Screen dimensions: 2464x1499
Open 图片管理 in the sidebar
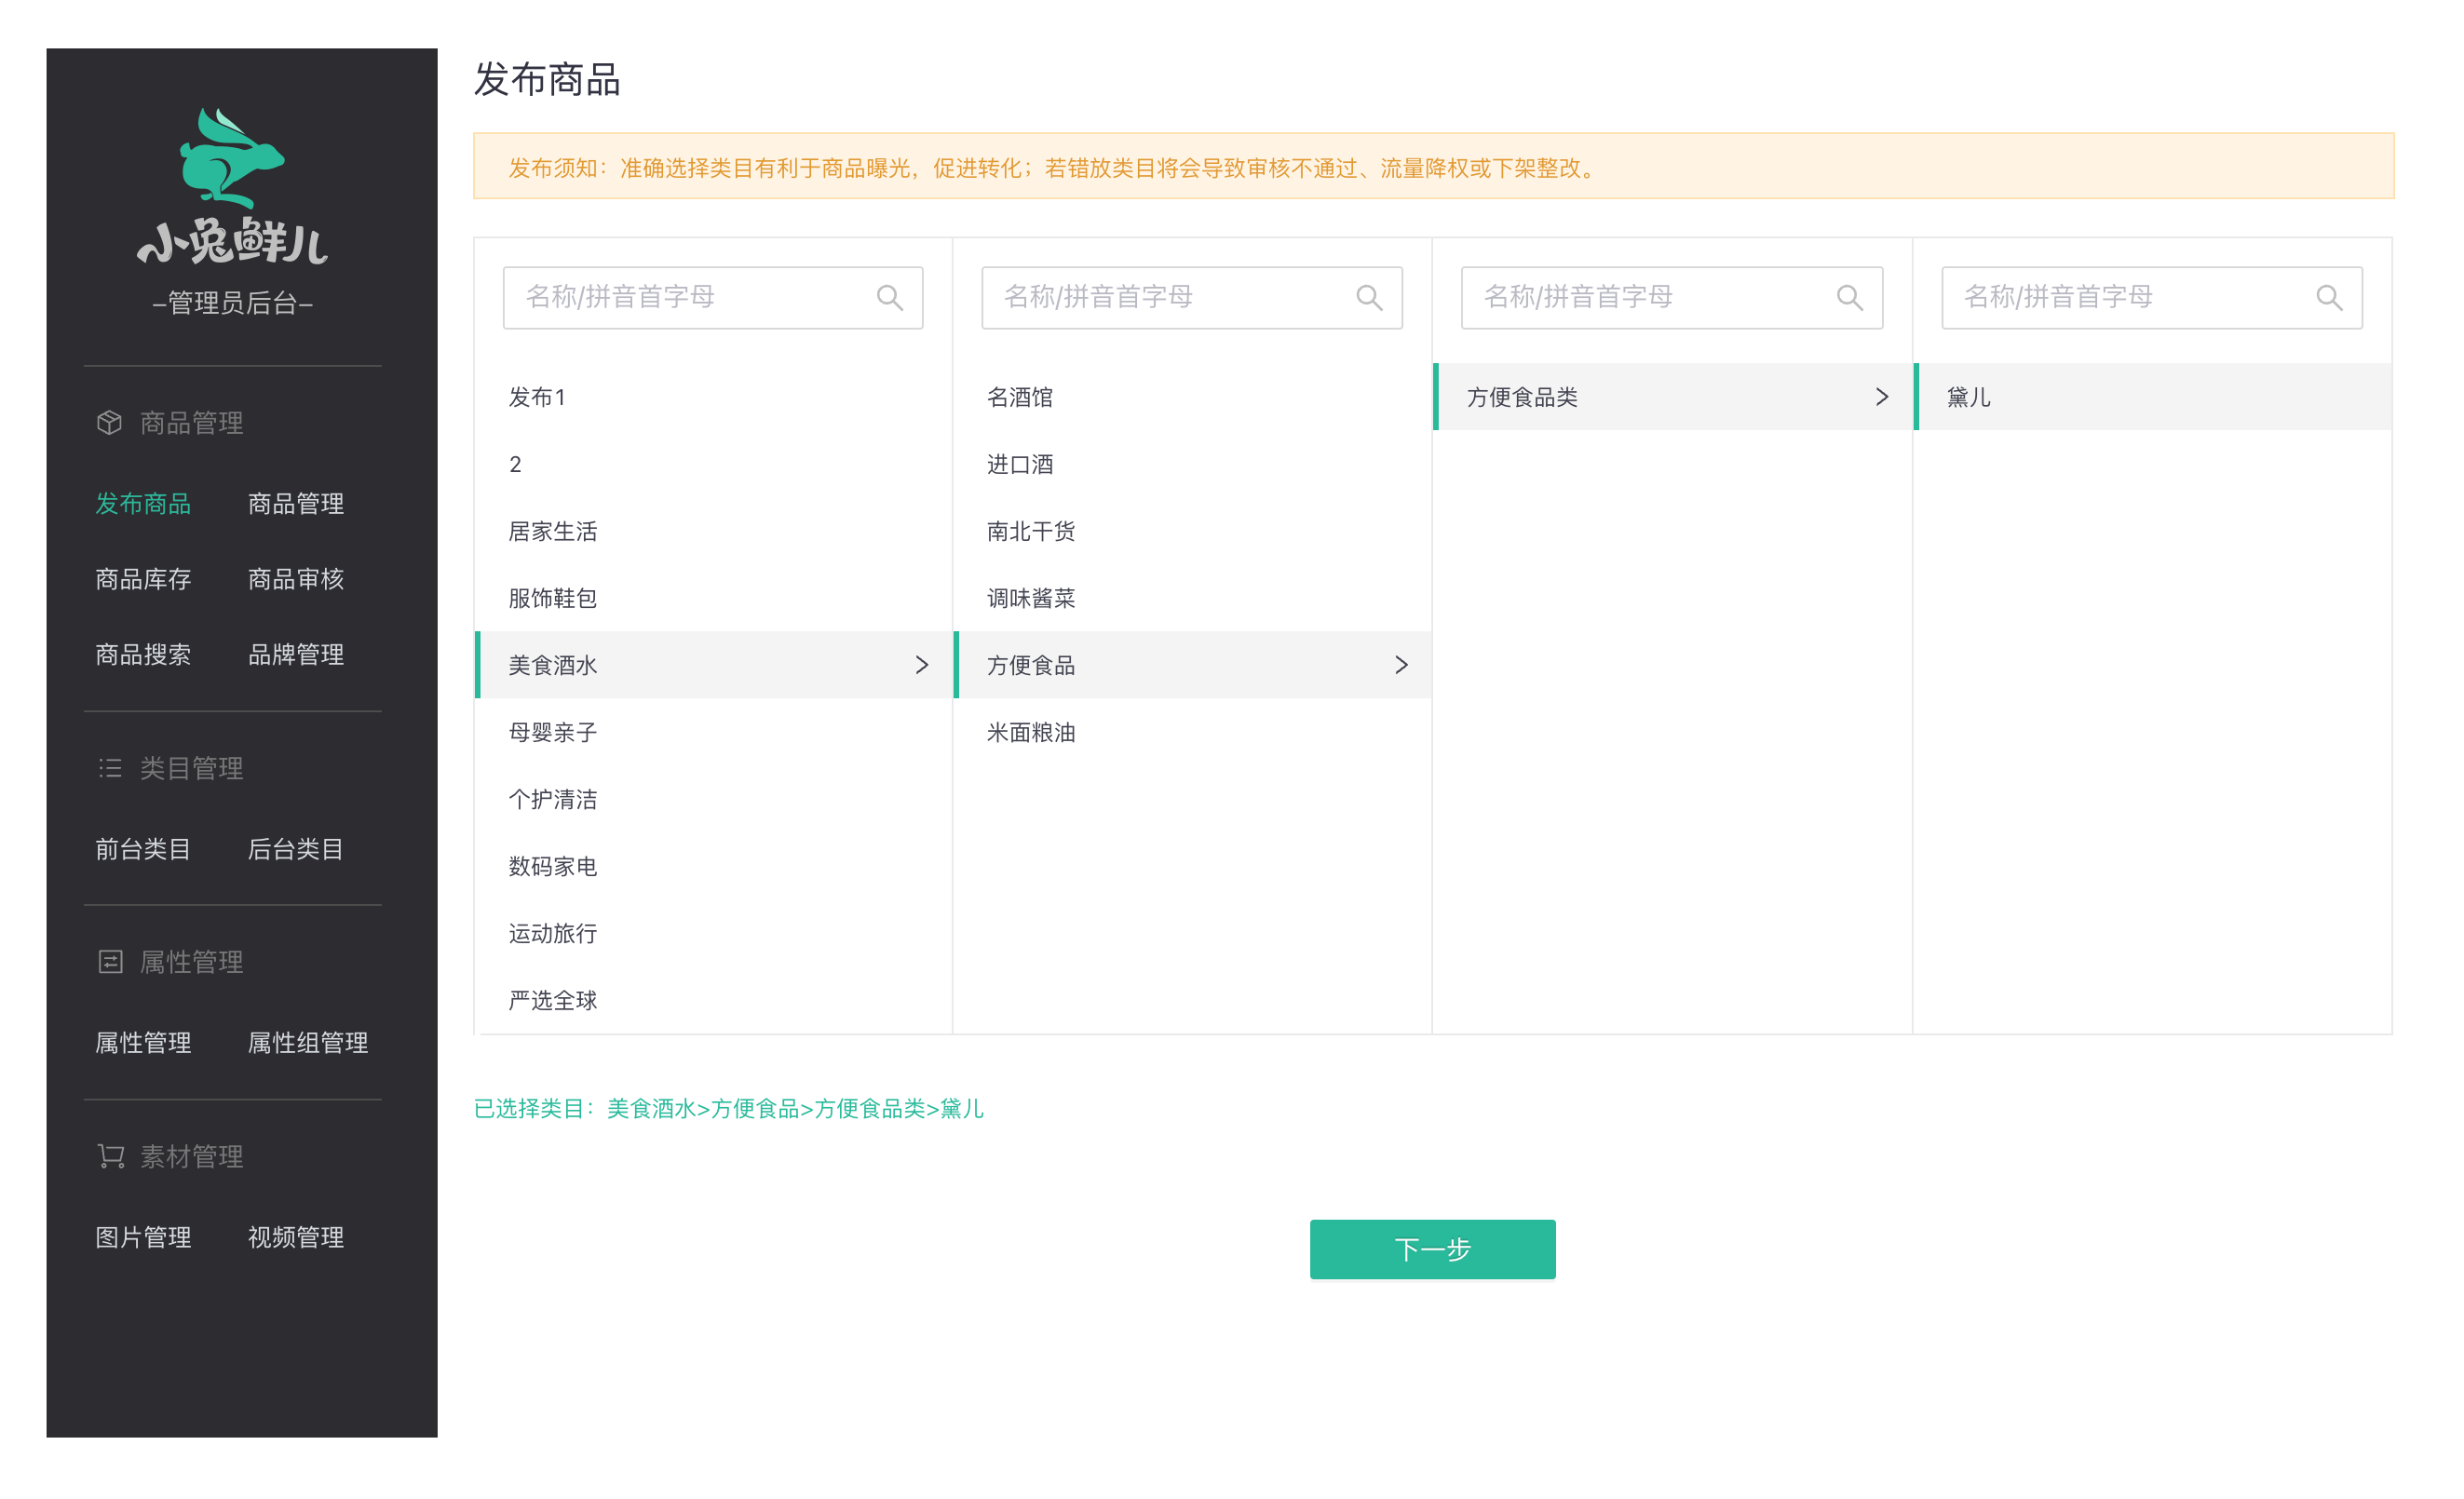(x=143, y=1237)
